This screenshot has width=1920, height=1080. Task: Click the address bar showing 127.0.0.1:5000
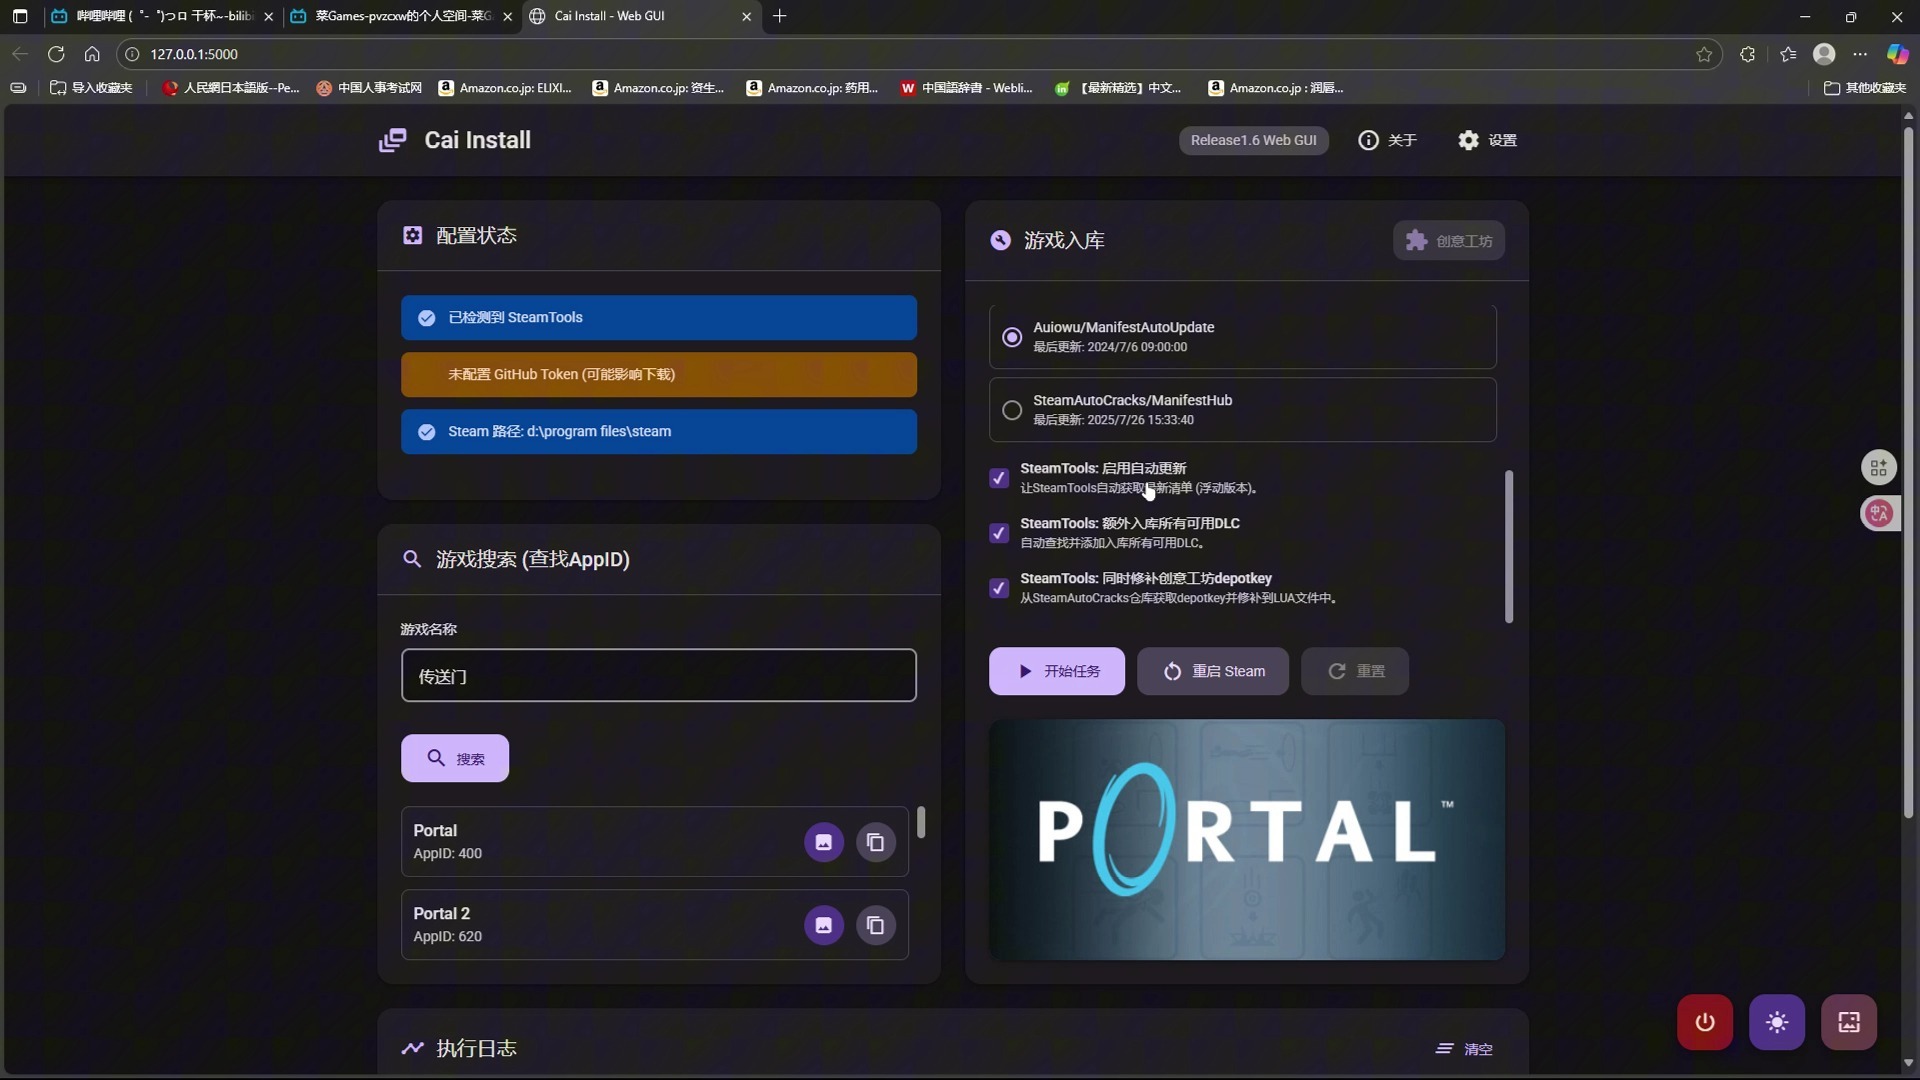(918, 54)
